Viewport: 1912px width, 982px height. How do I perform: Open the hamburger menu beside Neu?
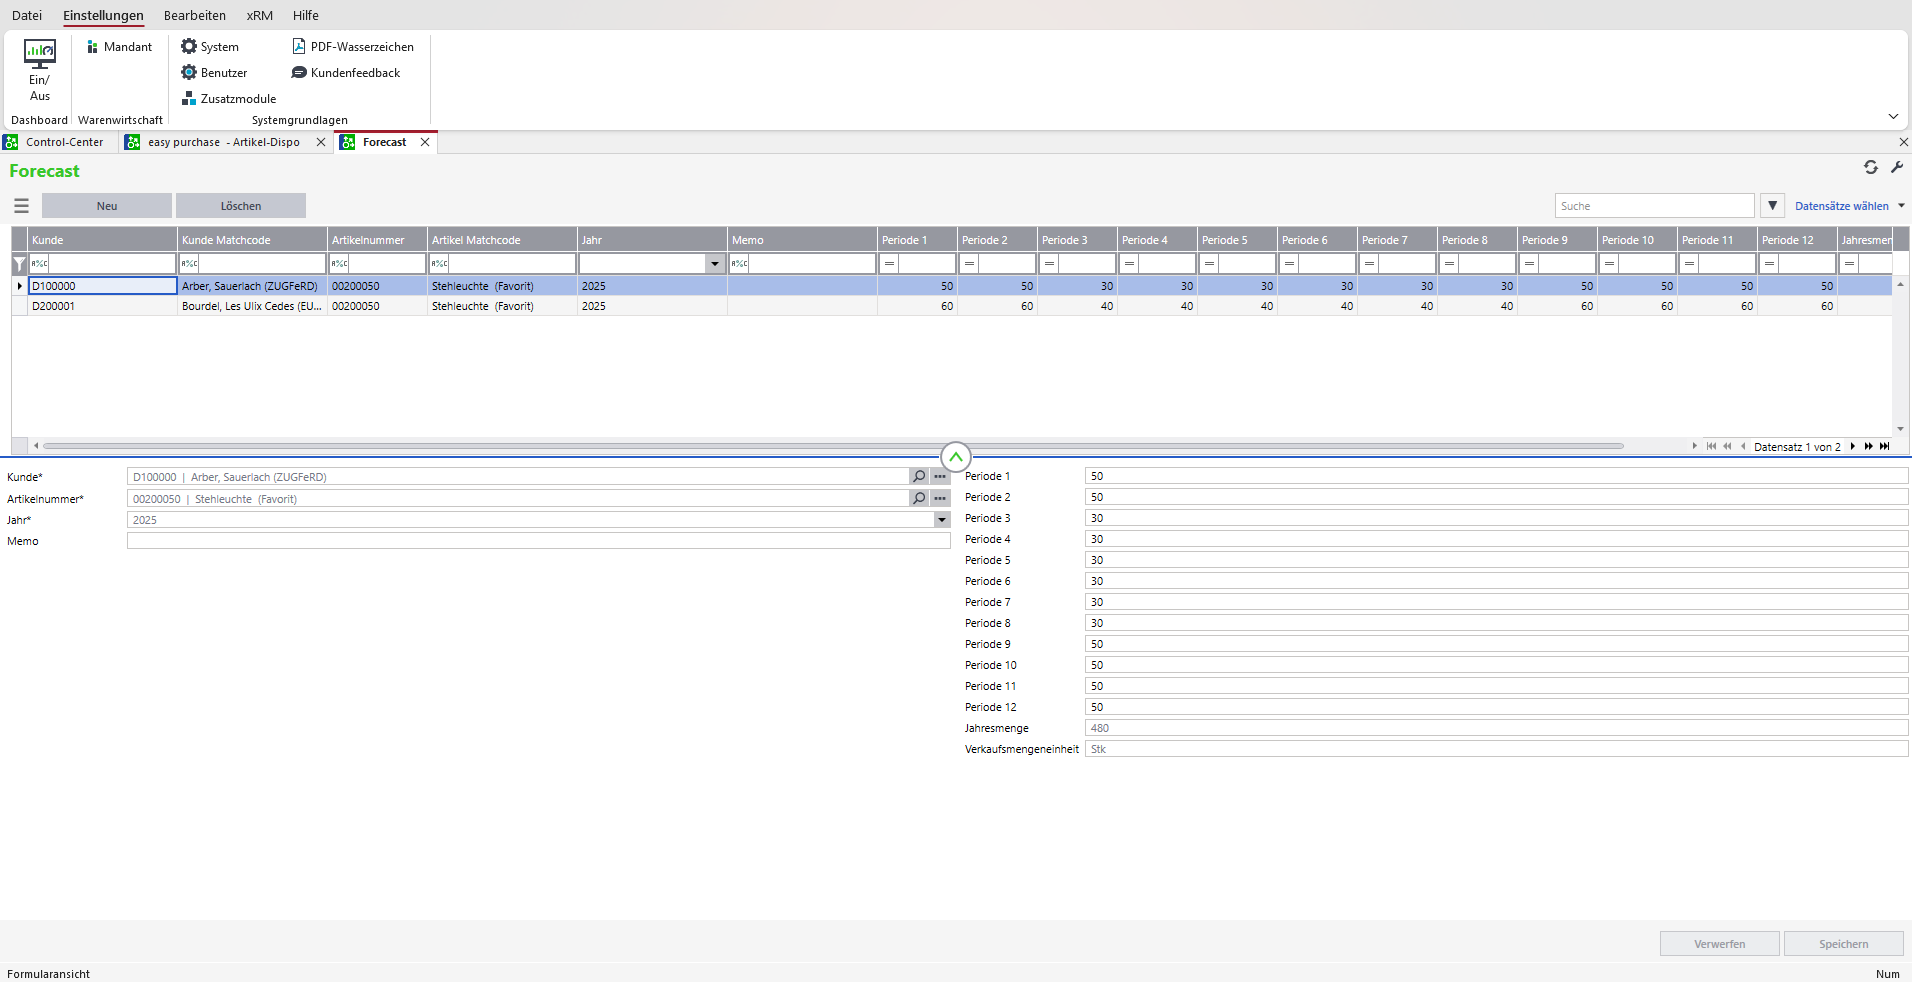(21, 206)
